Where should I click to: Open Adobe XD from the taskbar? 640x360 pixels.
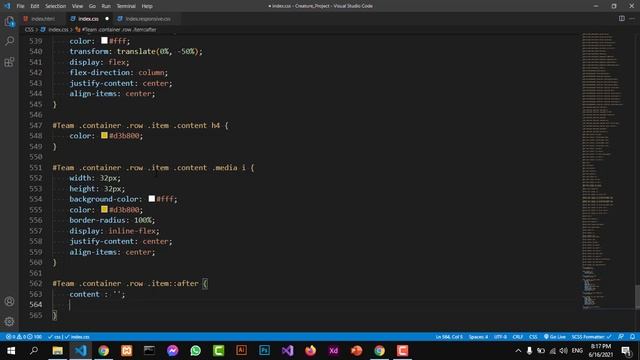point(333,351)
